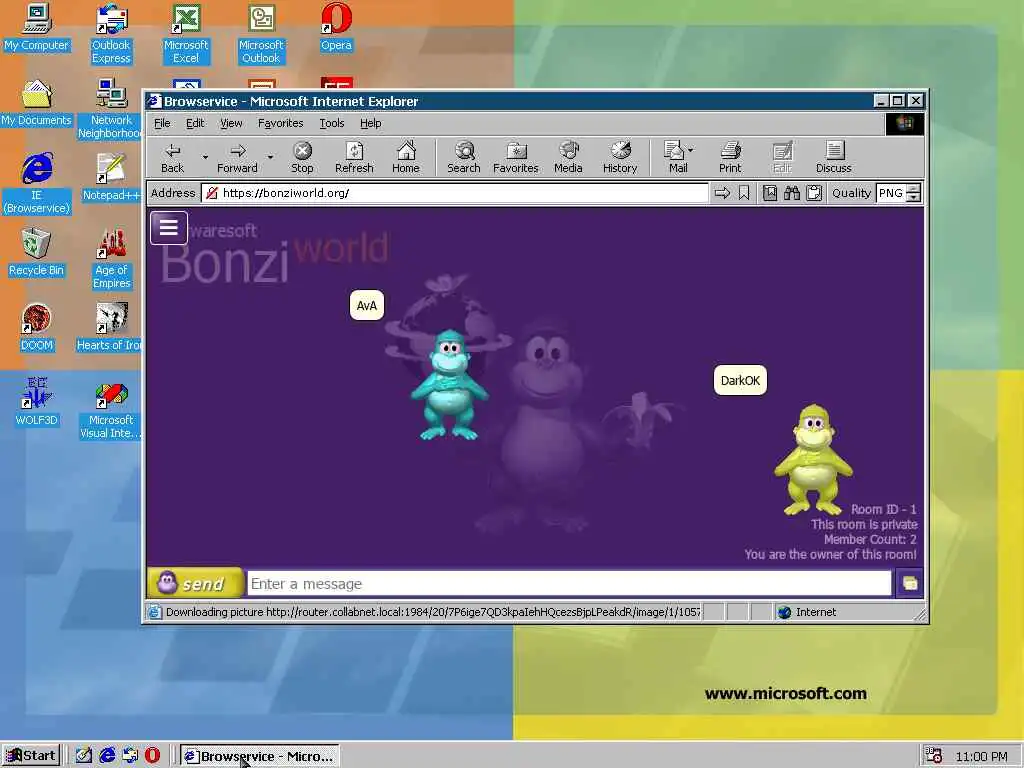1024x768 pixels.
Task: Launch Internet Explorer from quick launch
Action: coord(107,756)
